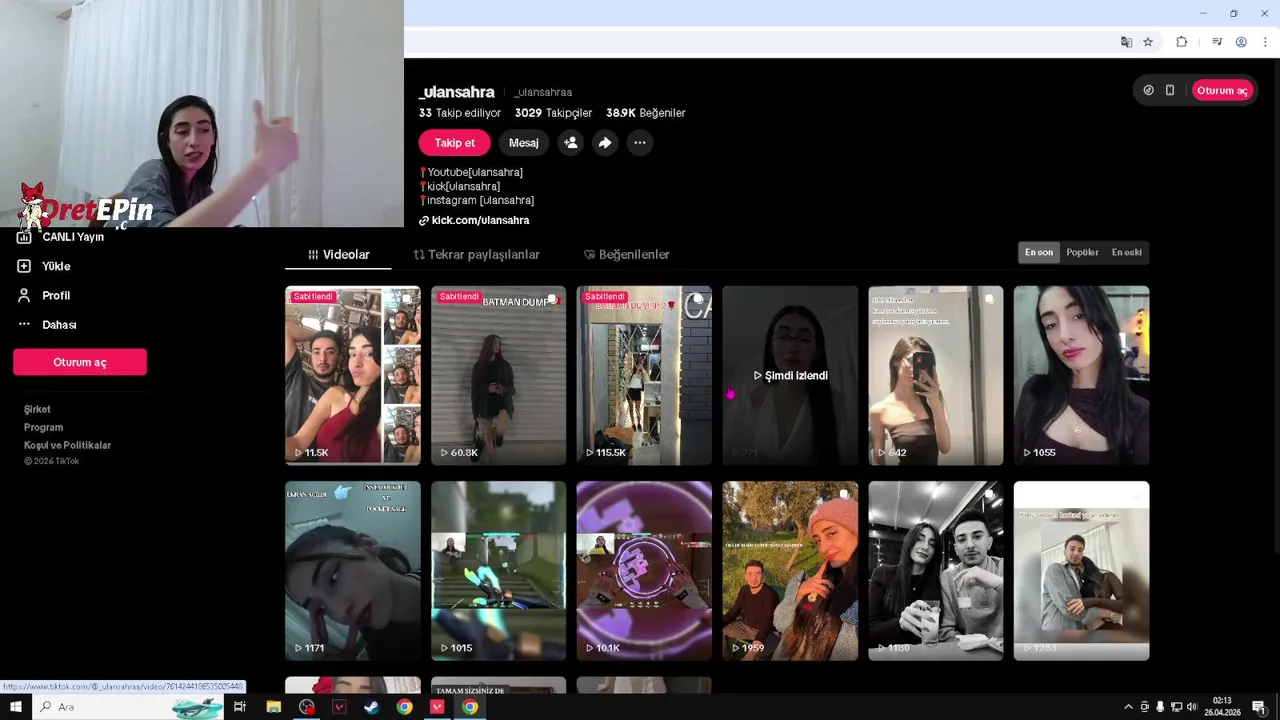Select the En eski sort option
Viewport: 1280px width, 720px height.
tap(1126, 252)
